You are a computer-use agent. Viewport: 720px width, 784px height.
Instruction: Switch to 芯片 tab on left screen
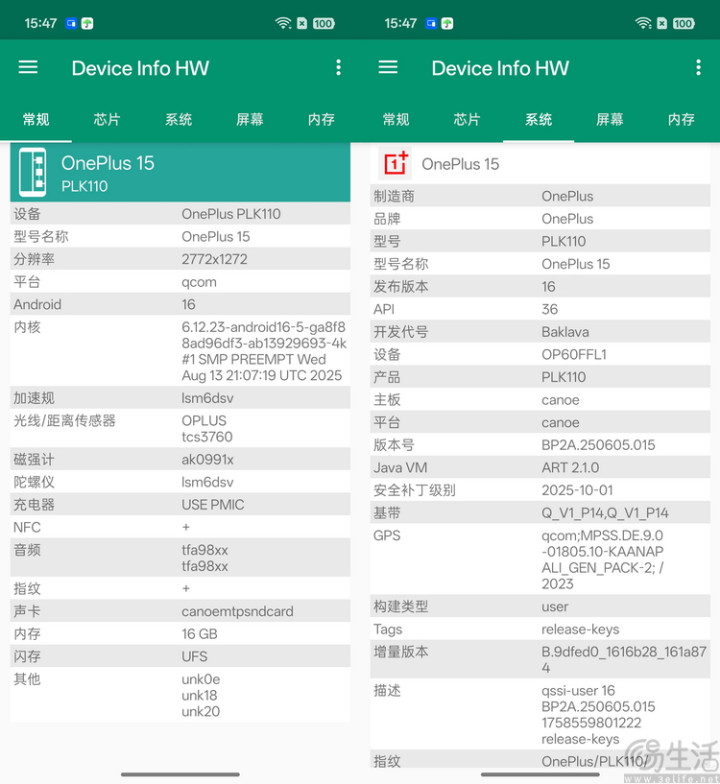[107, 119]
